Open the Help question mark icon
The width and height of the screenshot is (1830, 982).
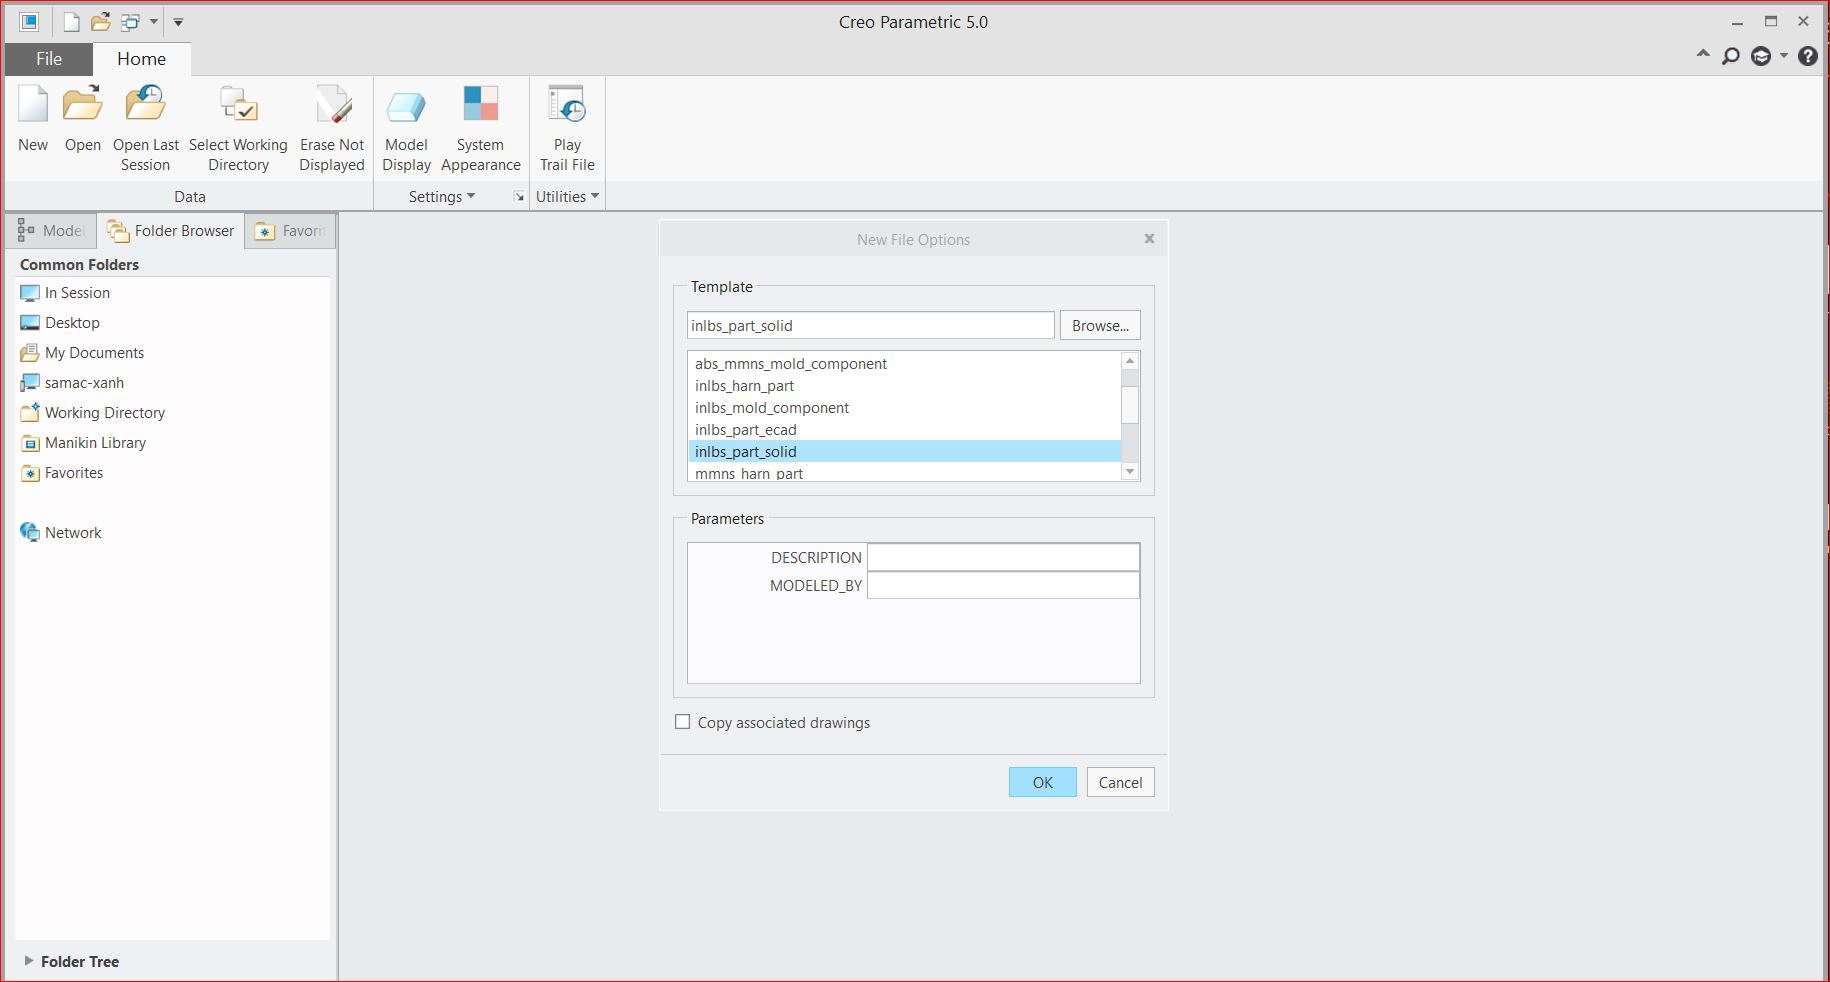1808,57
